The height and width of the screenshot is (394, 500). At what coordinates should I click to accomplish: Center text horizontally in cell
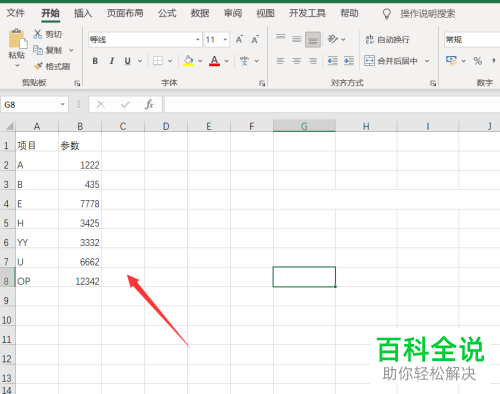point(297,61)
